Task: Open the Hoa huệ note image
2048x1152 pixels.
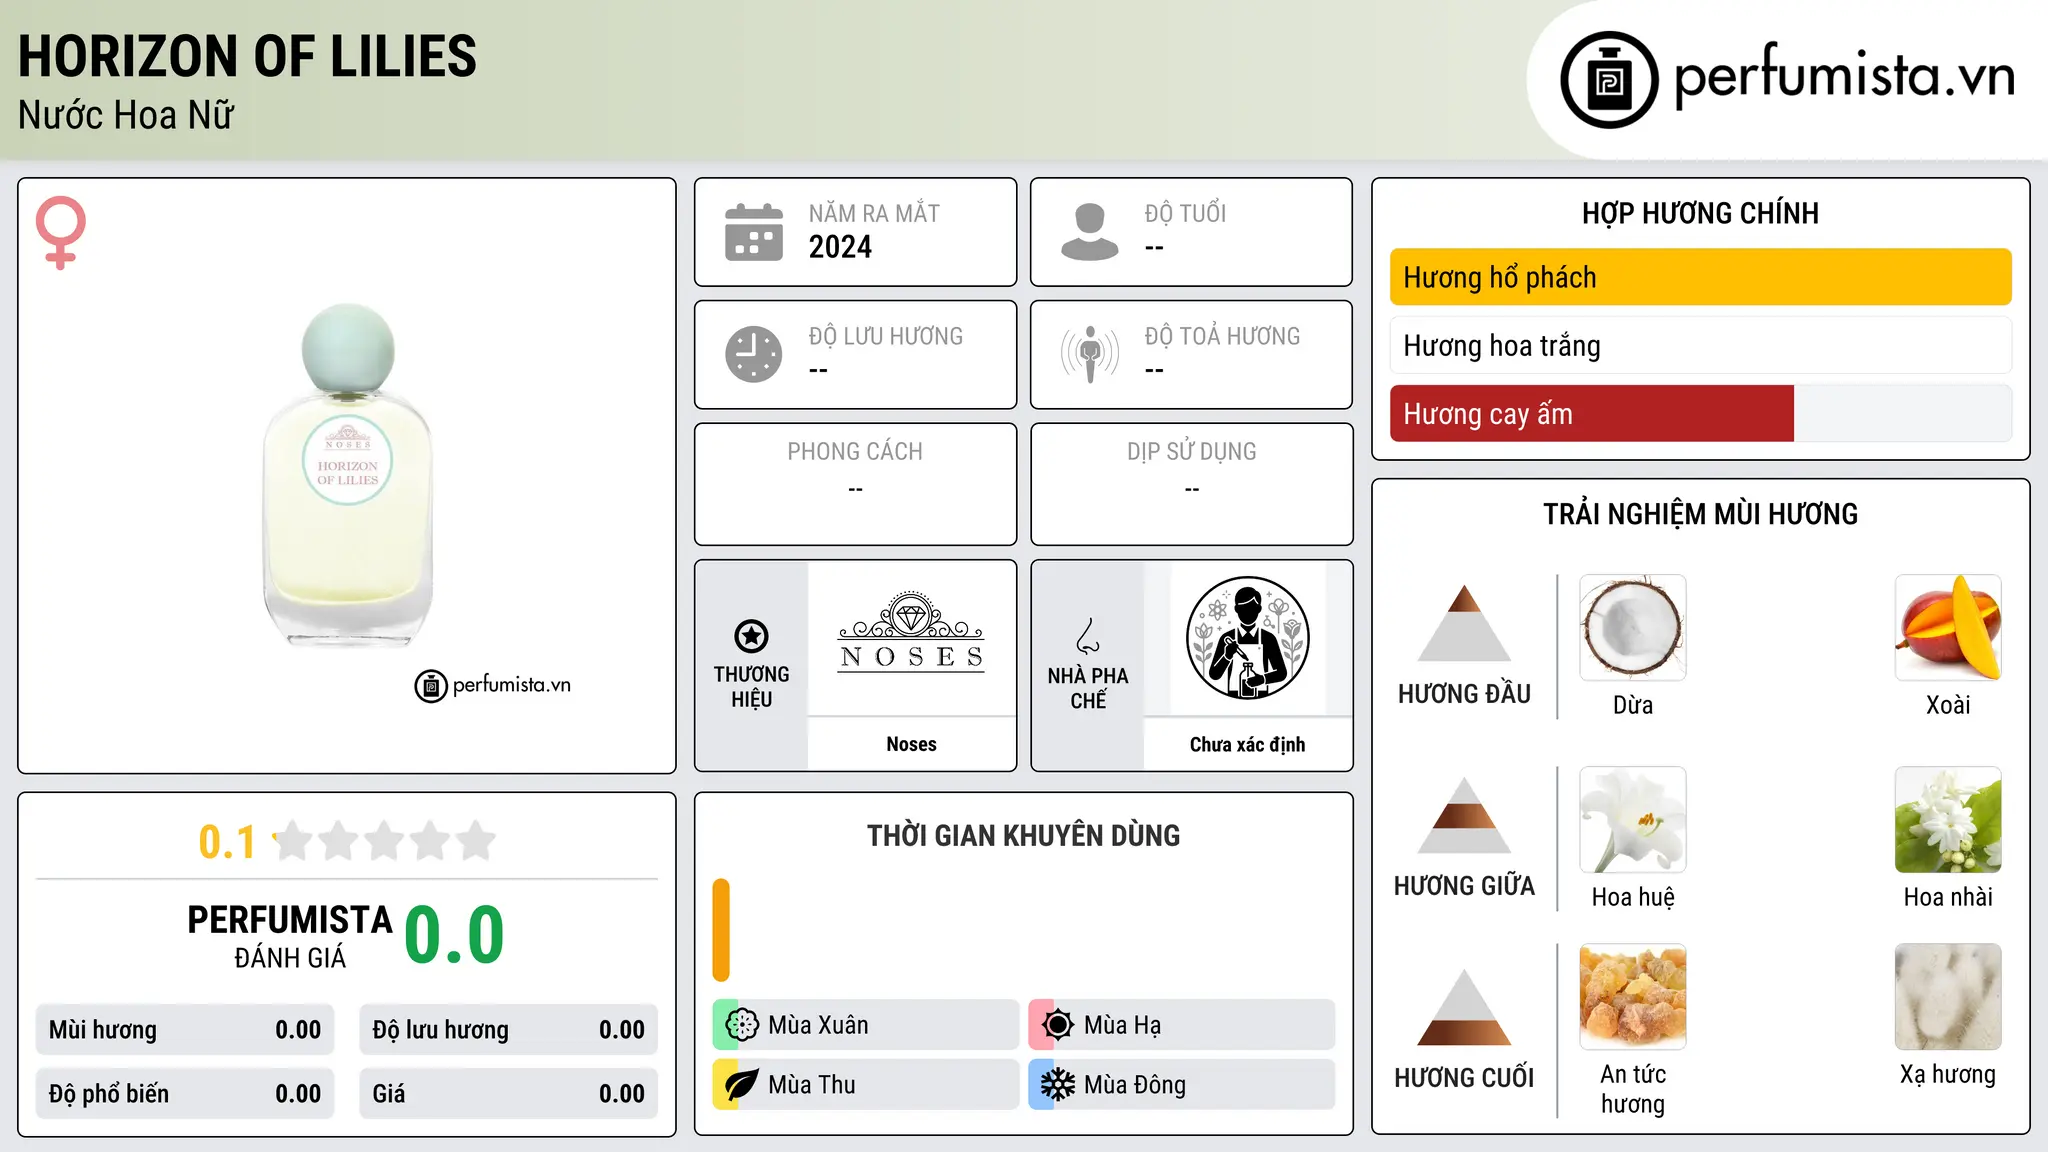Action: coord(1633,820)
